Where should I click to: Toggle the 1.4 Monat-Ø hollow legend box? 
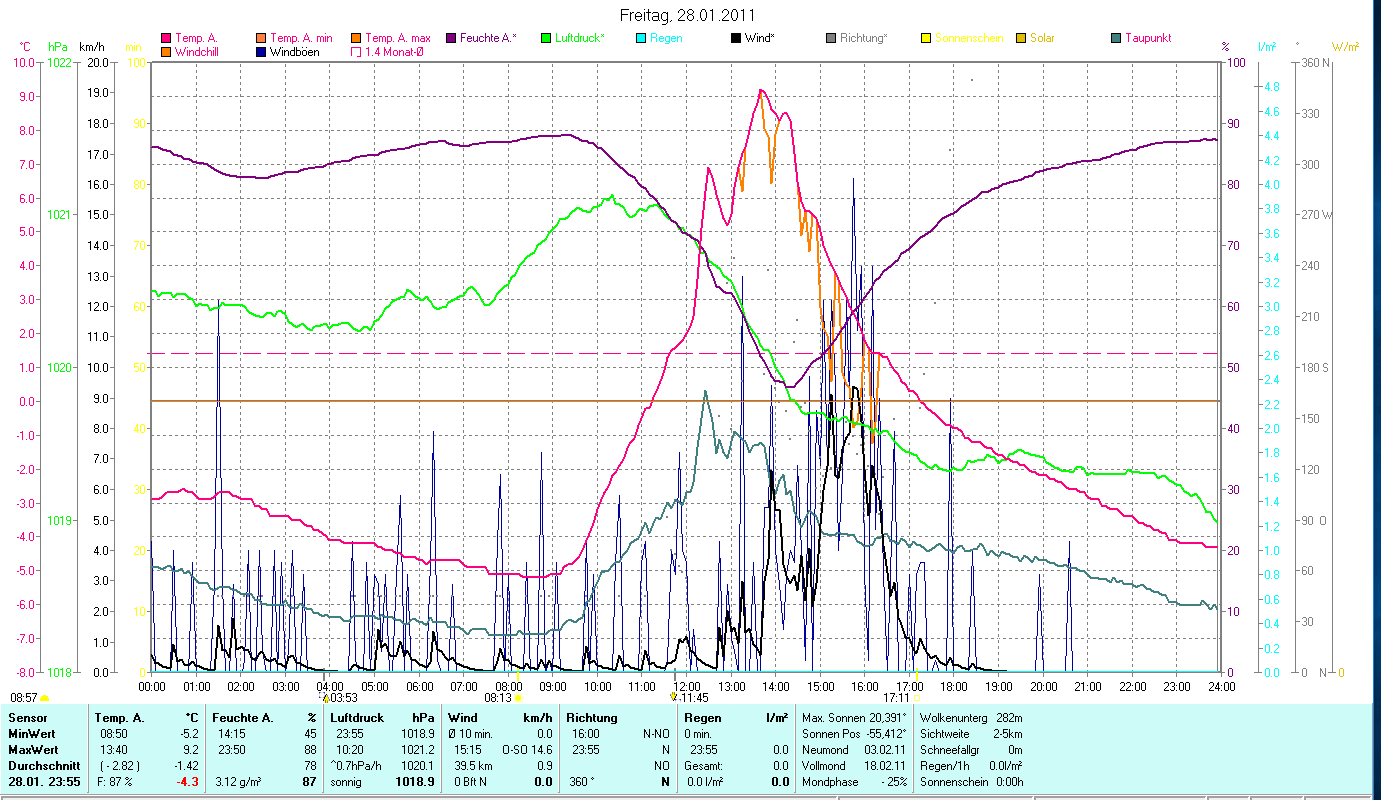(x=356, y=52)
